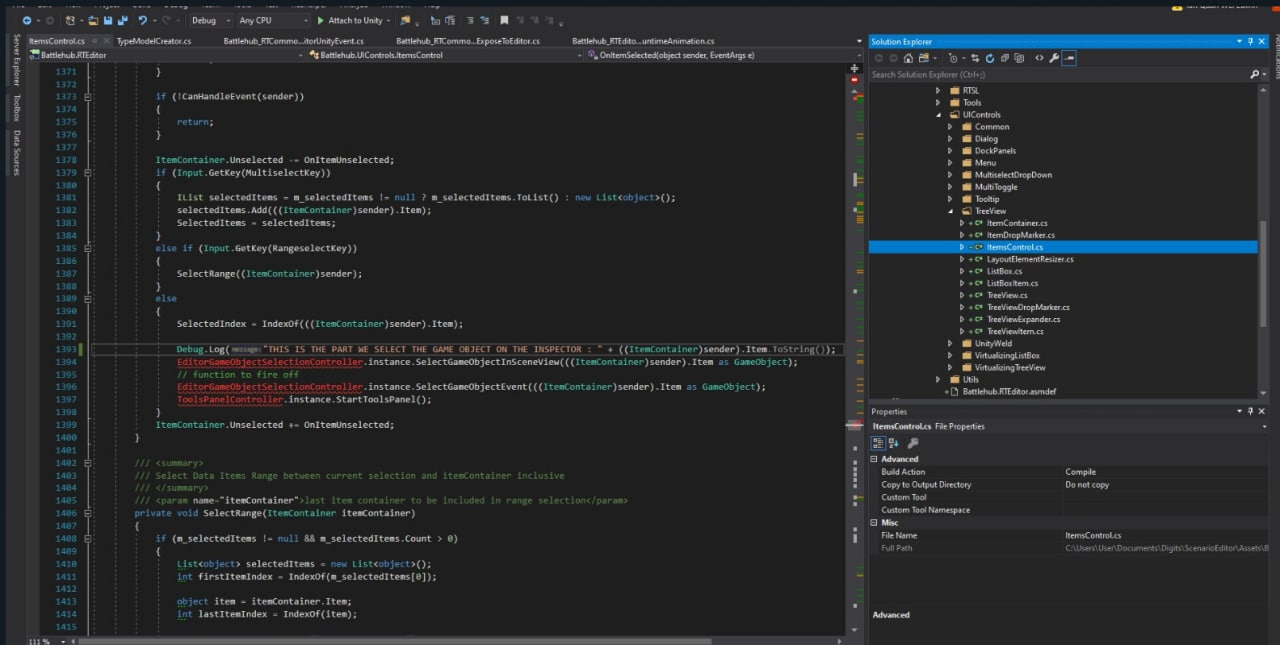Screen dimensions: 1280x645
Task: Collapse the Advanced properties category
Action: (x=875, y=459)
